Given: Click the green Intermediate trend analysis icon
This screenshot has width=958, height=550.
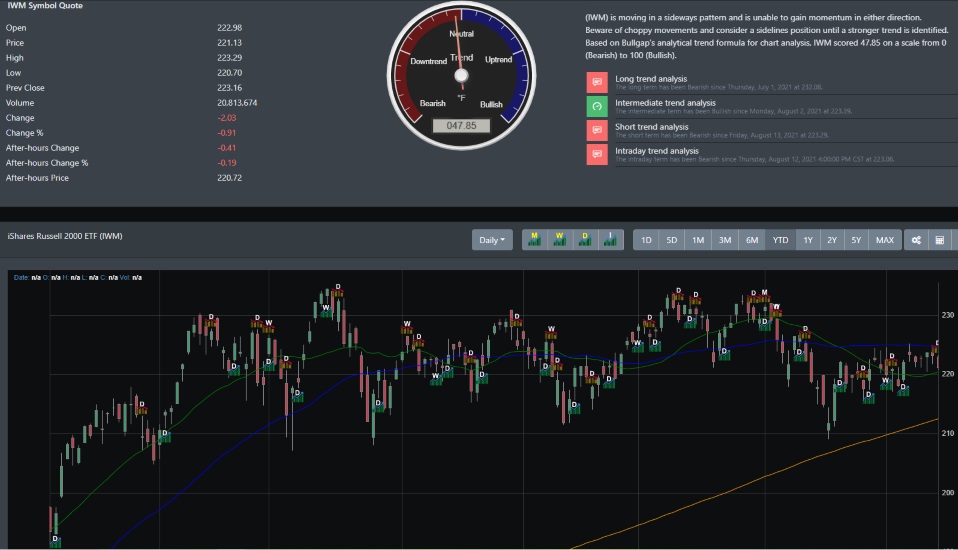Looking at the screenshot, I should pyautogui.click(x=597, y=106).
